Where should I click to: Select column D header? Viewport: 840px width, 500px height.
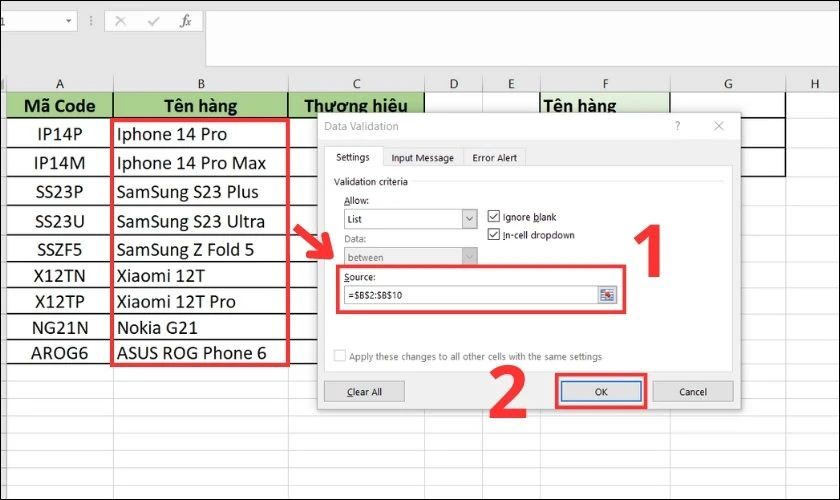click(x=454, y=84)
